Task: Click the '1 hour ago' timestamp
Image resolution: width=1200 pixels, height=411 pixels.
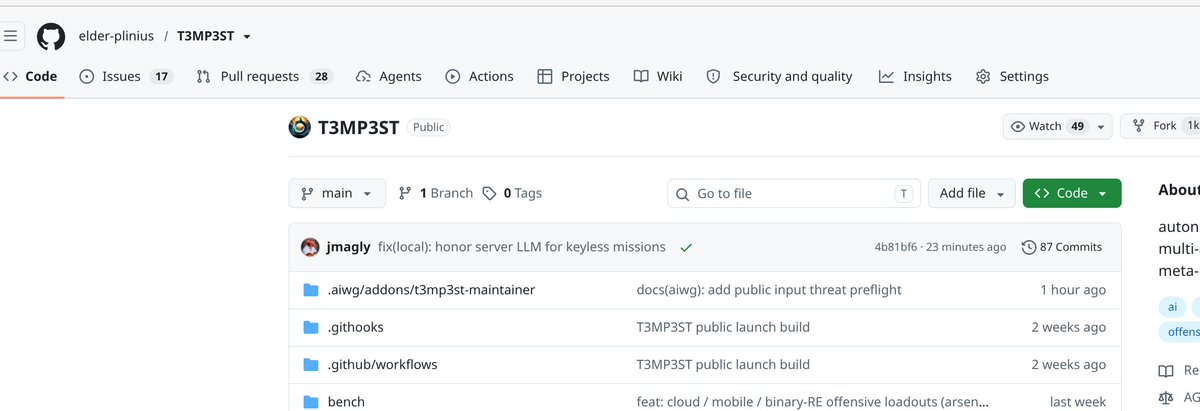Action: 1072,290
